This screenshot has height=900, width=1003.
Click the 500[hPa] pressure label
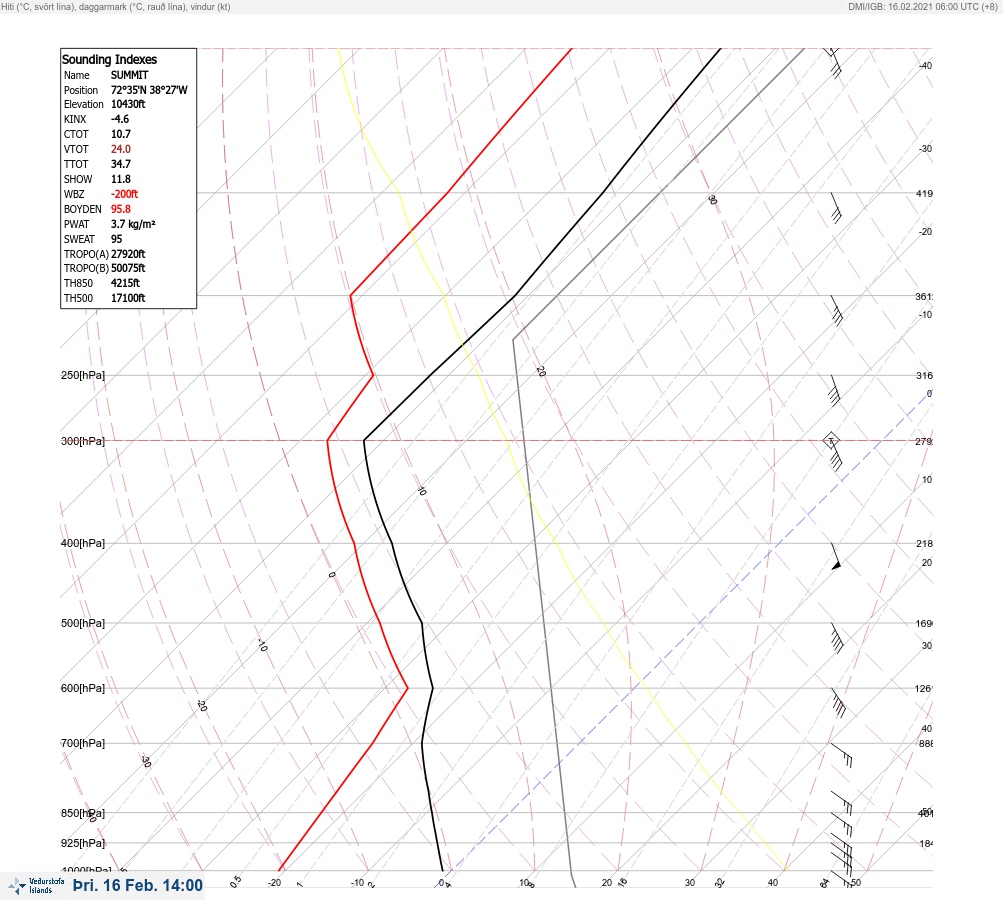pyautogui.click(x=83, y=623)
